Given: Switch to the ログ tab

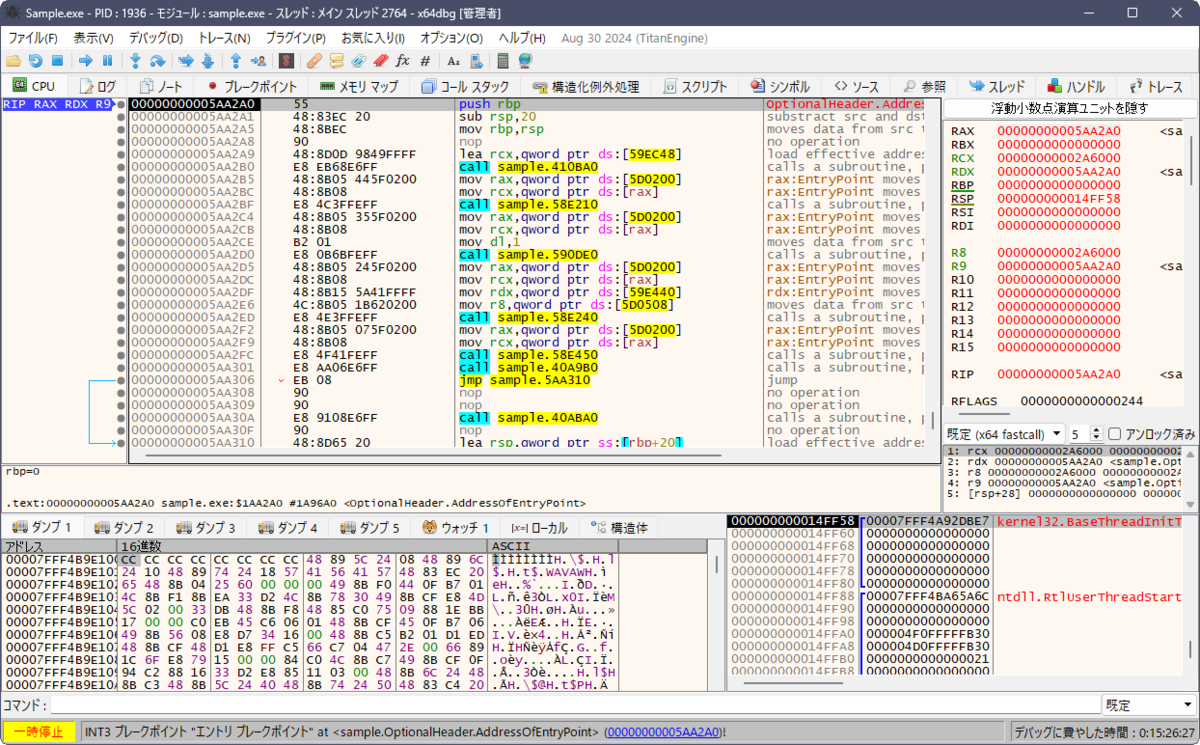Looking at the screenshot, I should 97,86.
